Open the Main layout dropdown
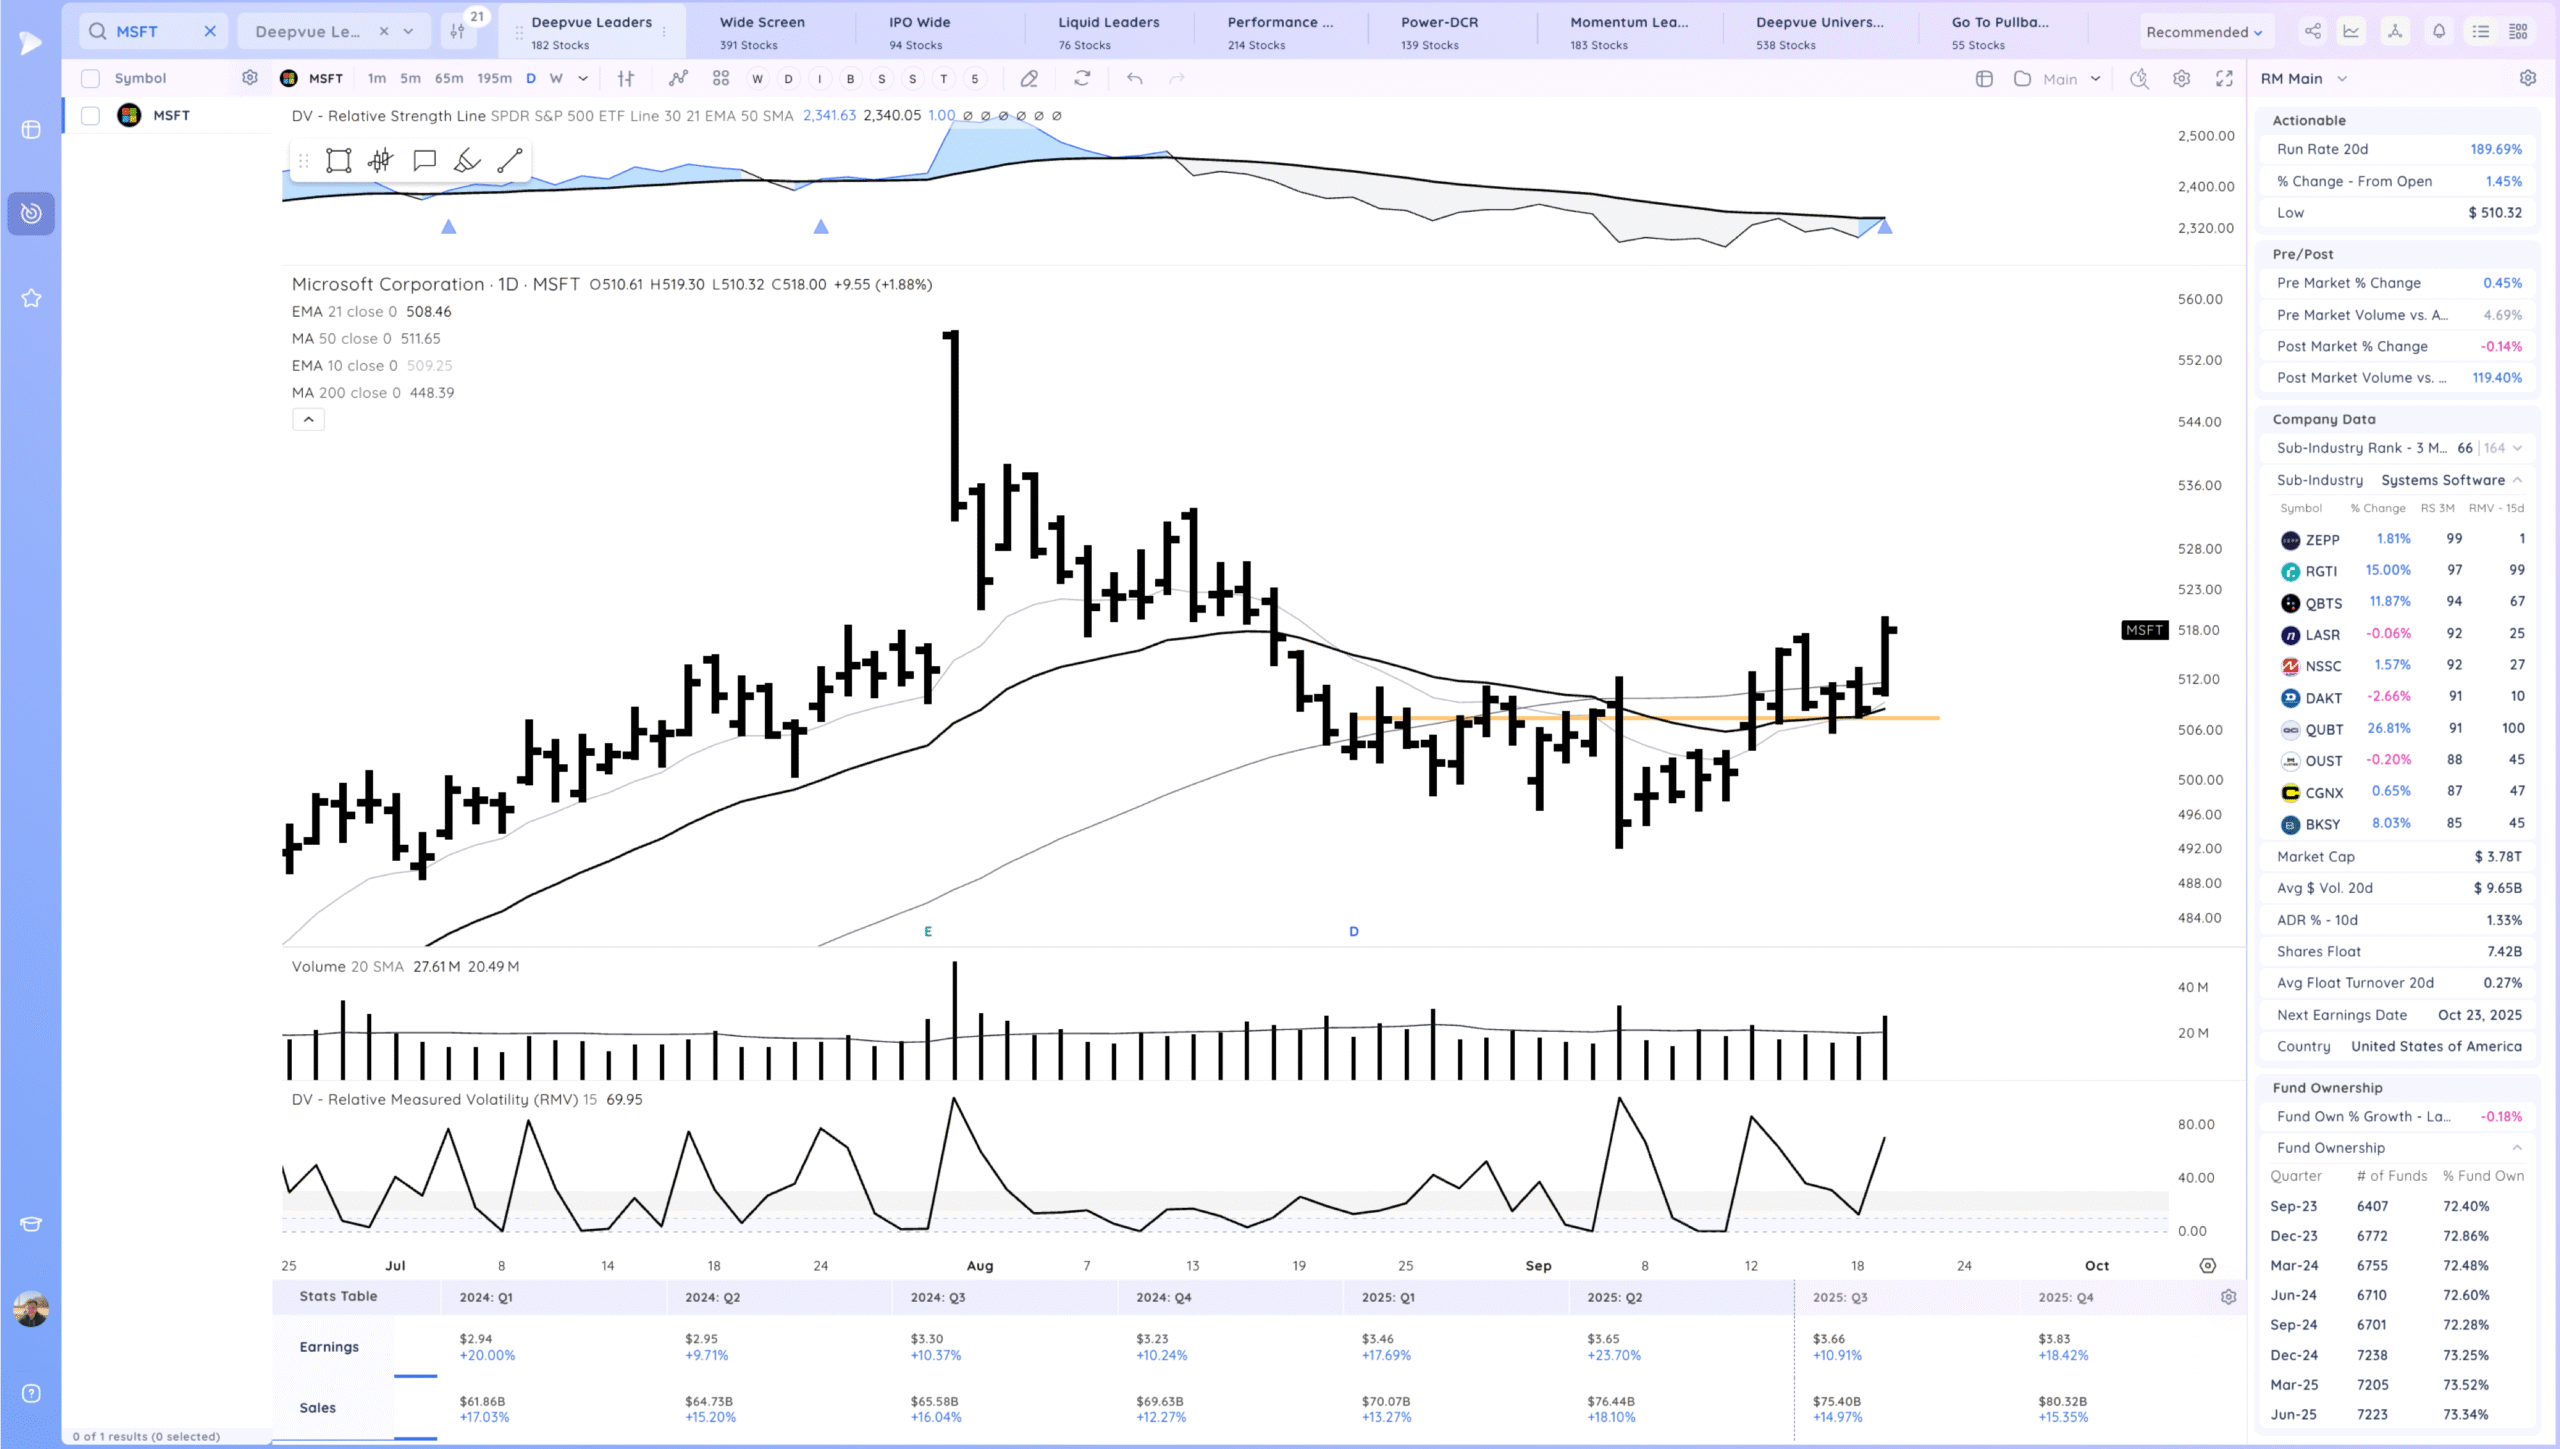The image size is (2560, 1449). [2071, 78]
